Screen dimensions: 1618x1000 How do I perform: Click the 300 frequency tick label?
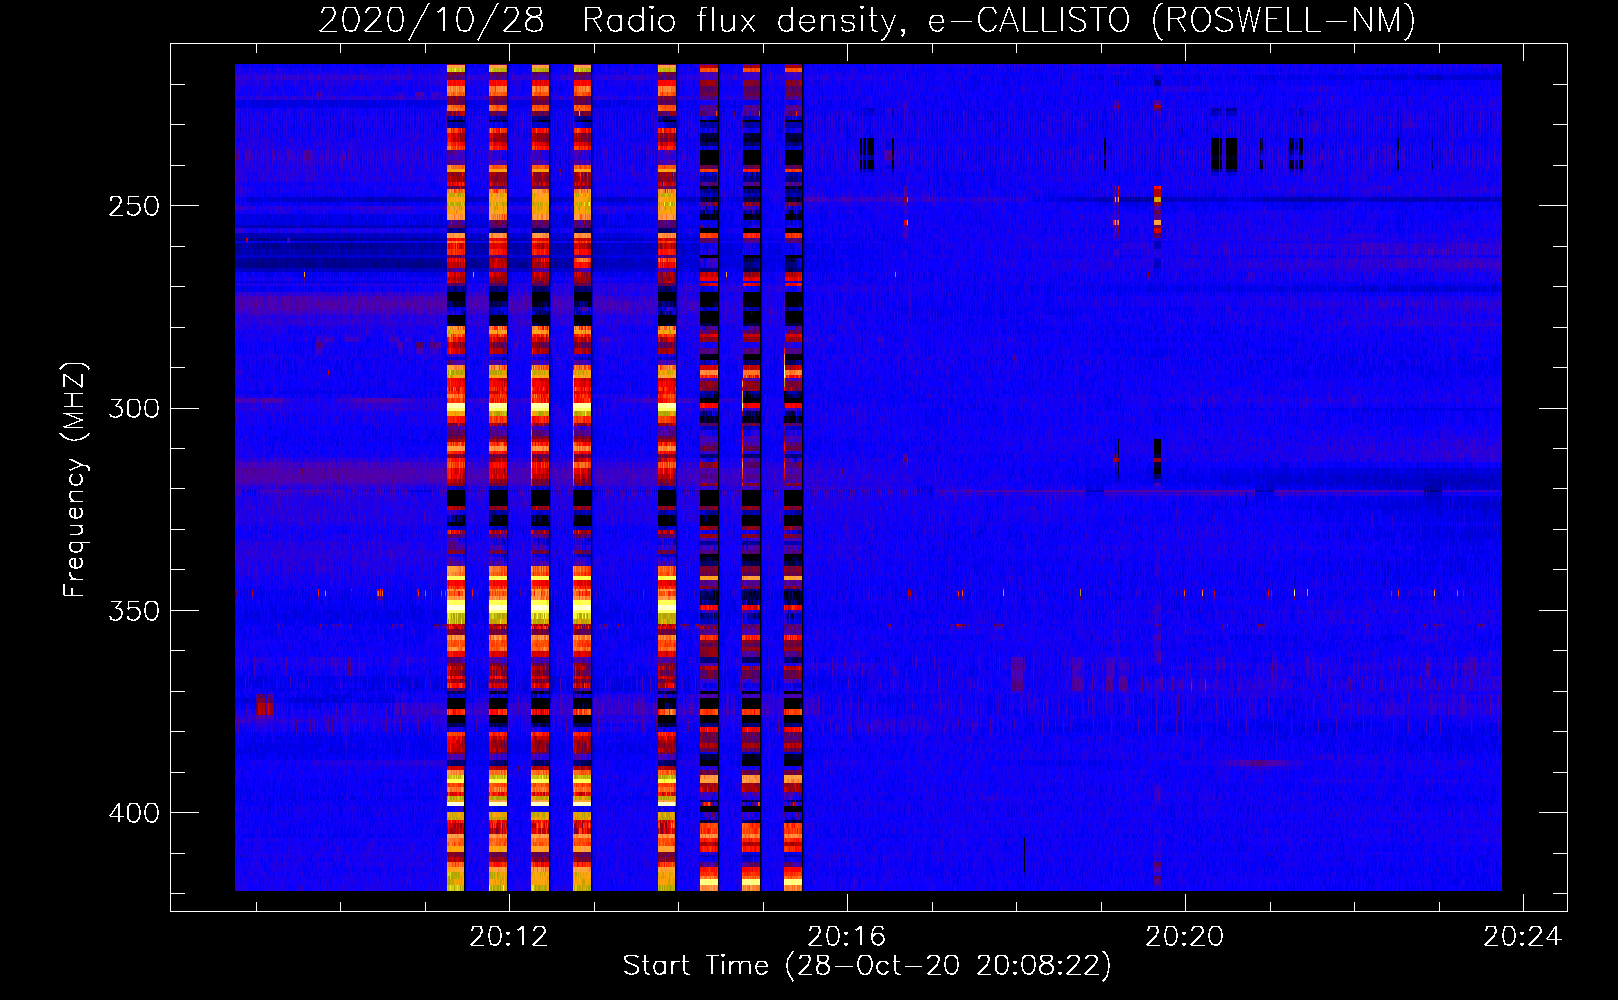tap(134, 409)
